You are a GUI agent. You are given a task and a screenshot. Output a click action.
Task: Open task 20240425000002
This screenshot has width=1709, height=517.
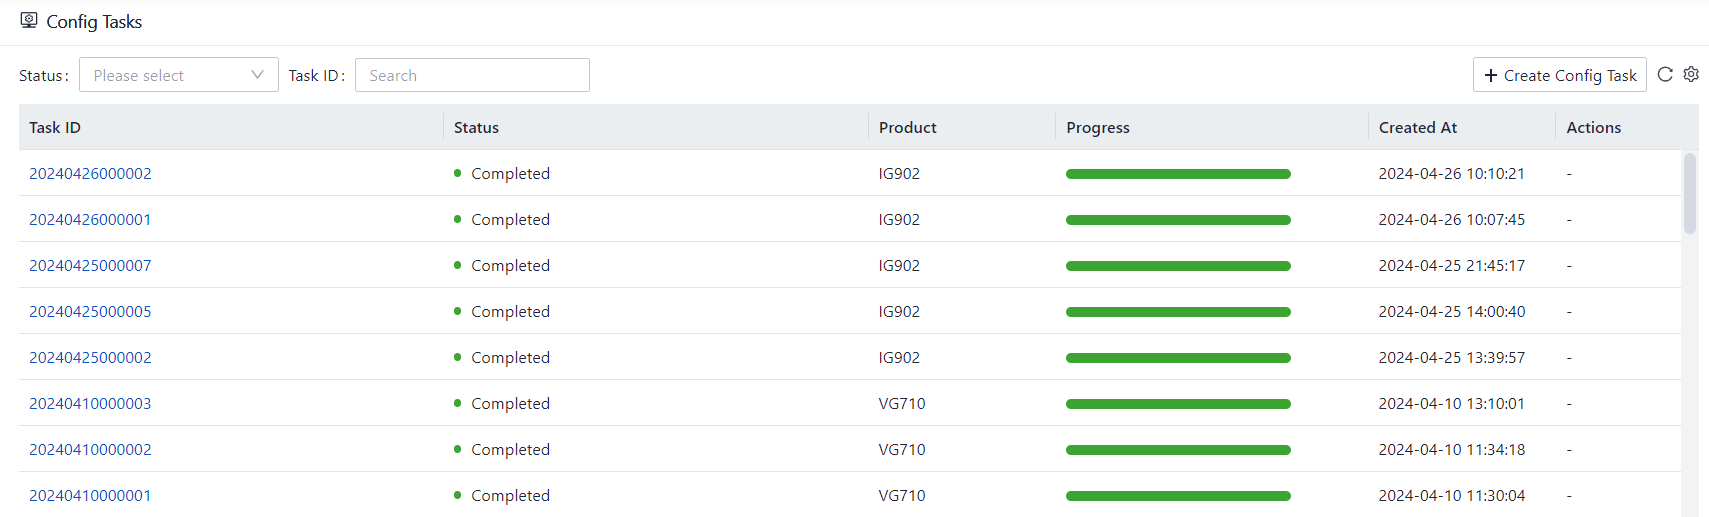coord(90,357)
